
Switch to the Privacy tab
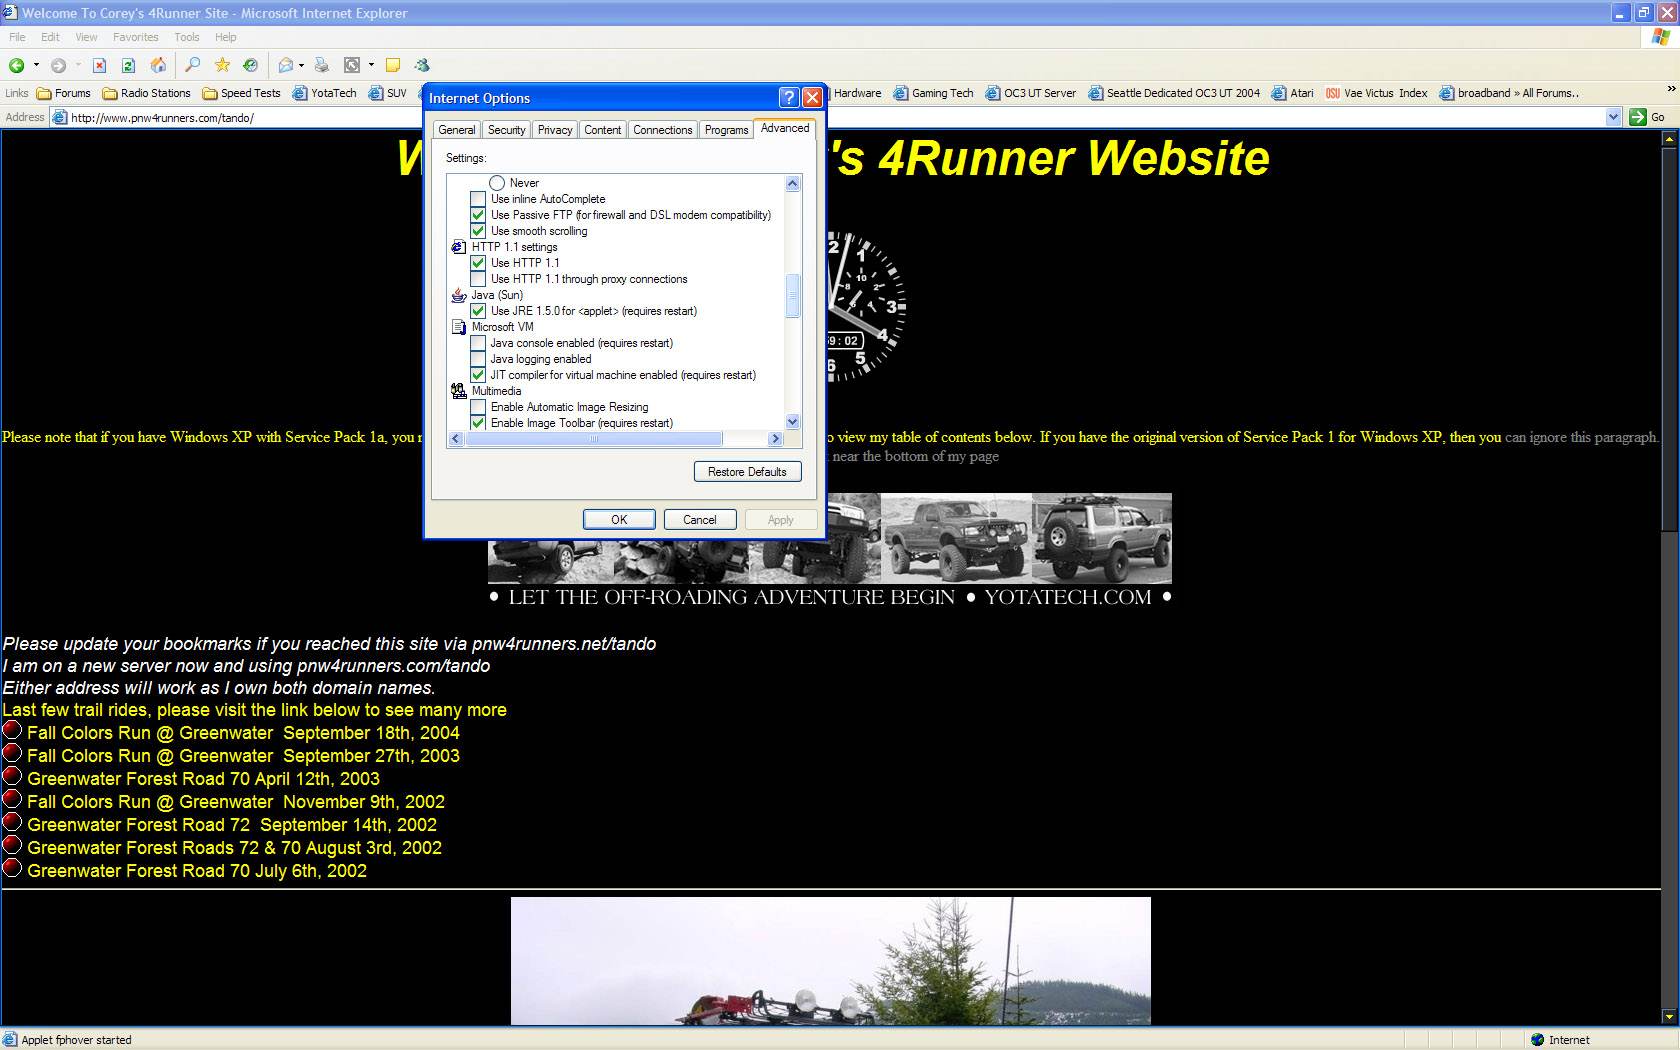pyautogui.click(x=555, y=130)
